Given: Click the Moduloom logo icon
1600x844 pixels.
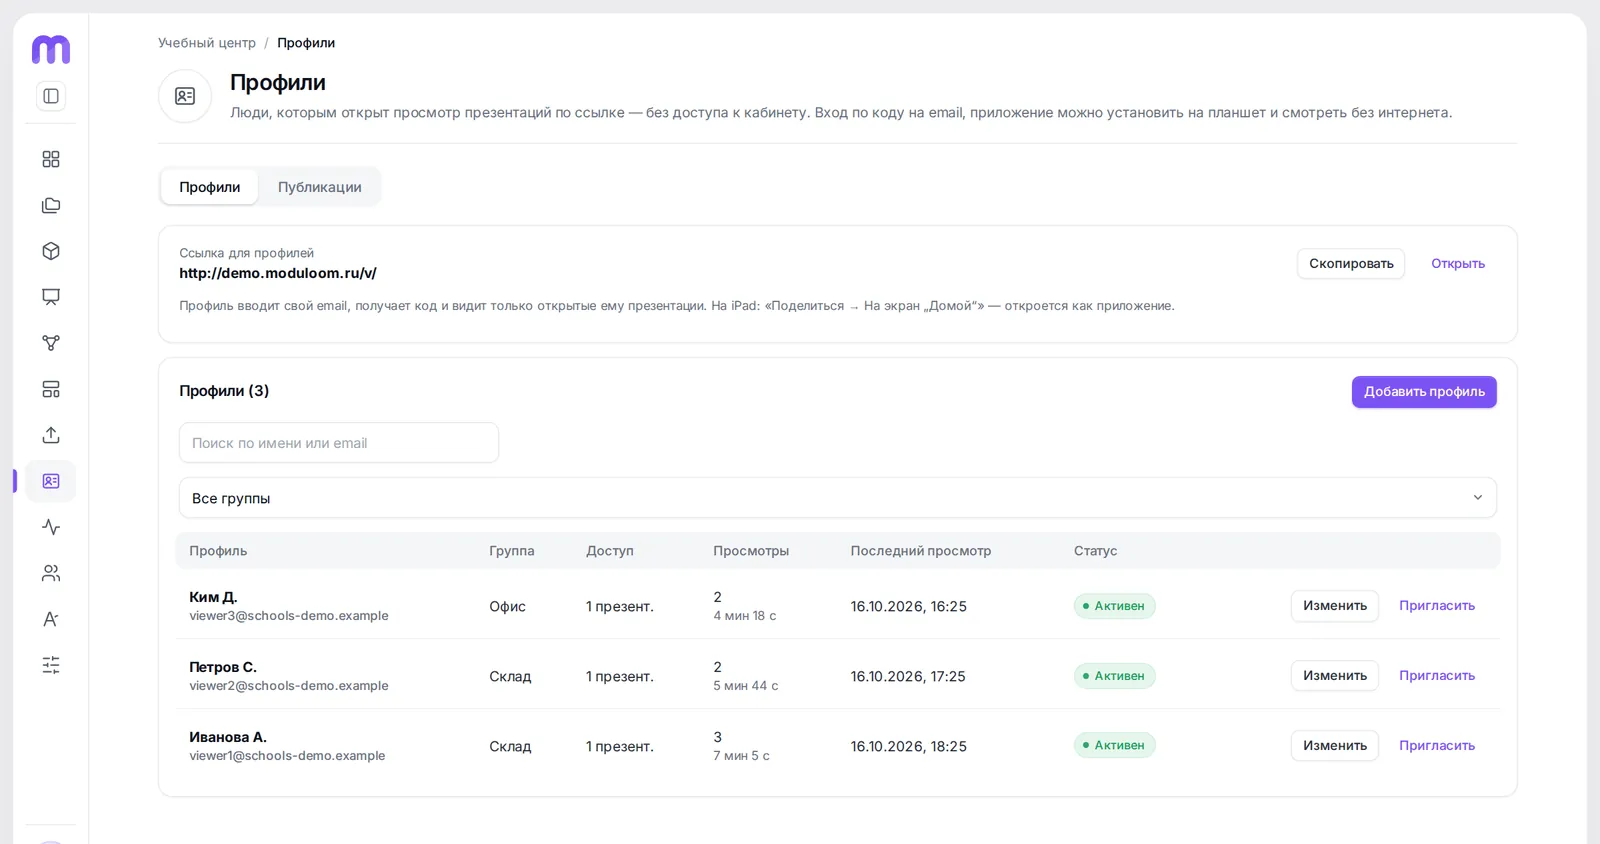Looking at the screenshot, I should click(x=51, y=49).
